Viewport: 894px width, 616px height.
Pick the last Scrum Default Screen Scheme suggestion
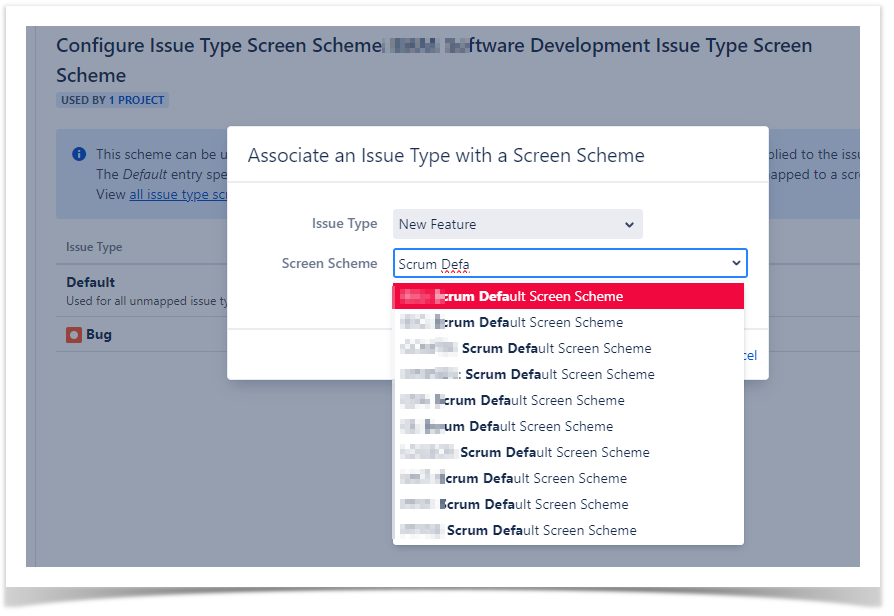(568, 530)
